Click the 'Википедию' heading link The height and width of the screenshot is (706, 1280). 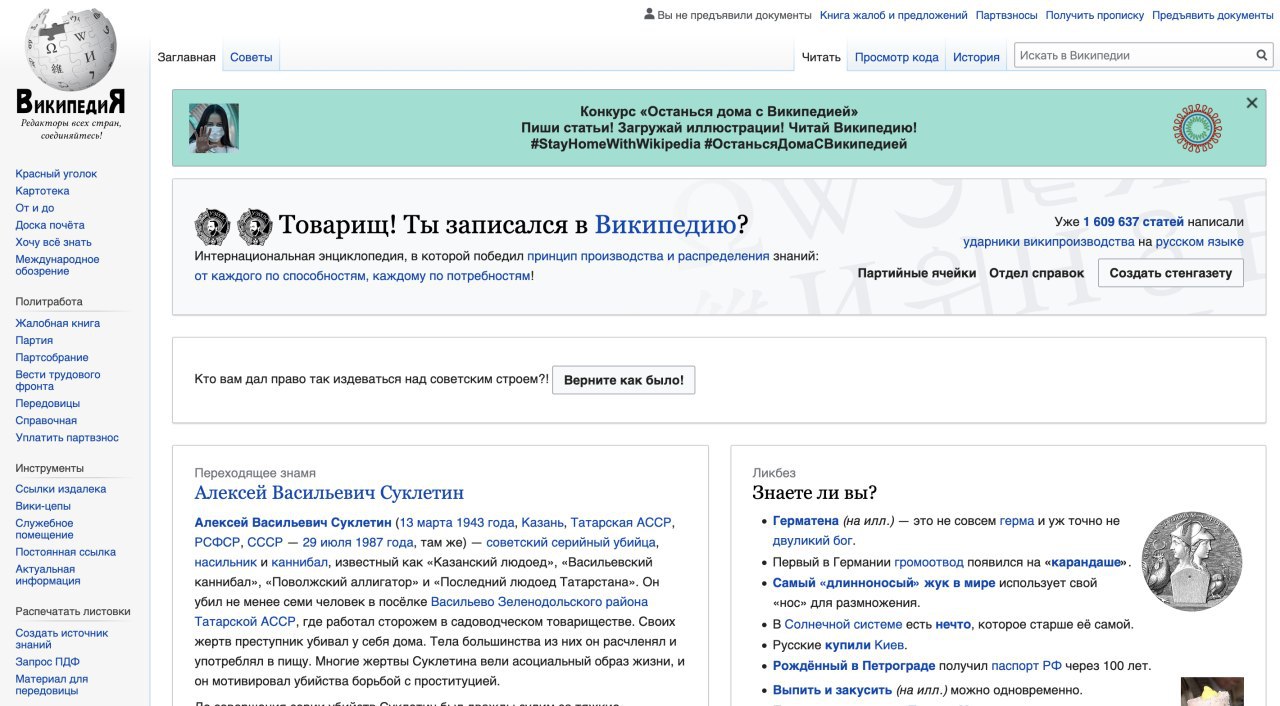(665, 225)
